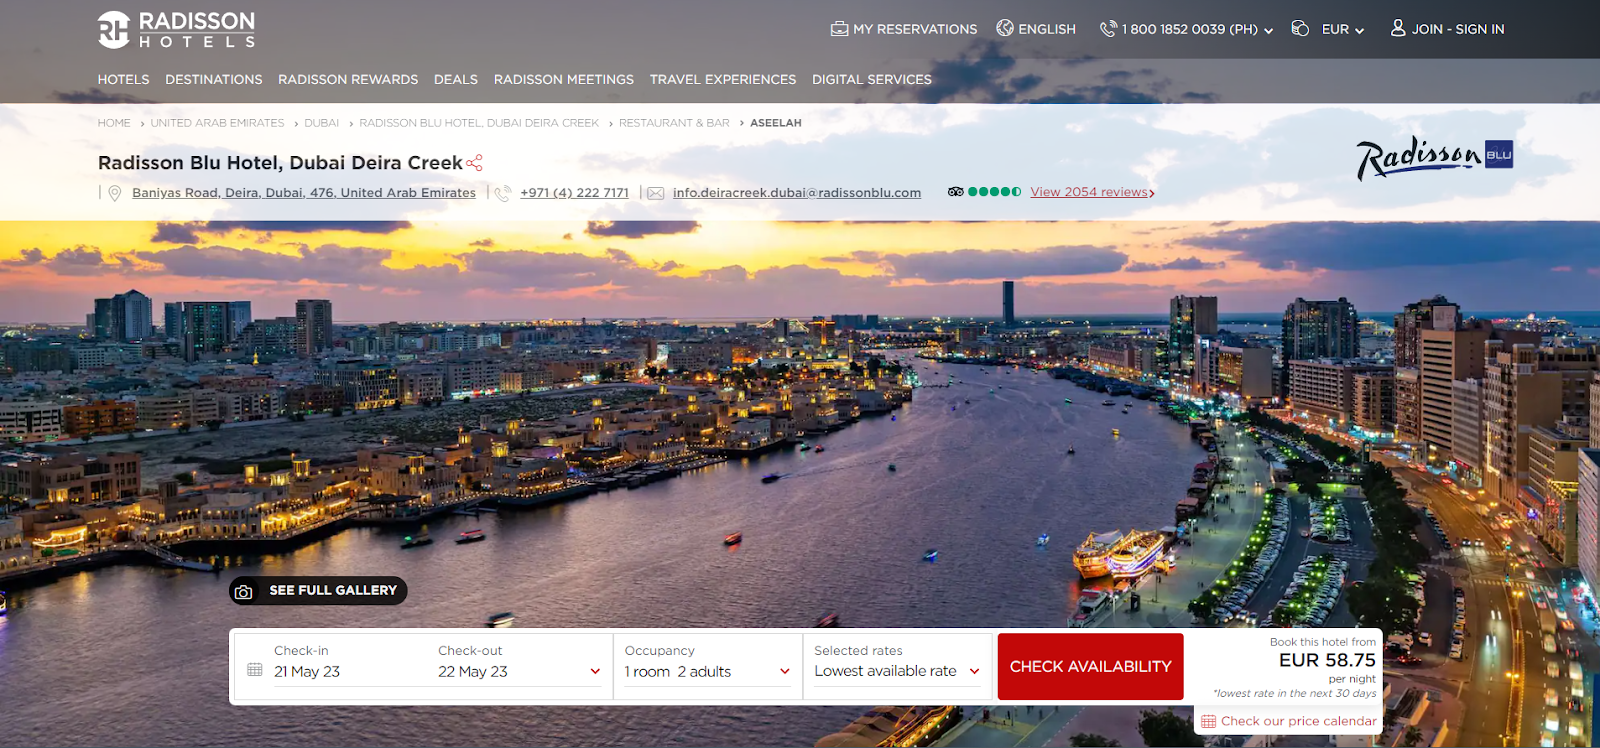Click the phone icon beside 1 800 number
The height and width of the screenshot is (748, 1600).
[1108, 29]
